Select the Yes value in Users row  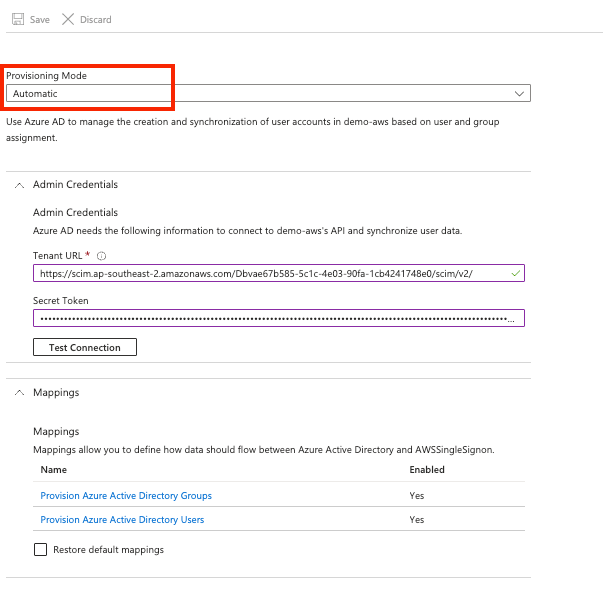pos(416,520)
